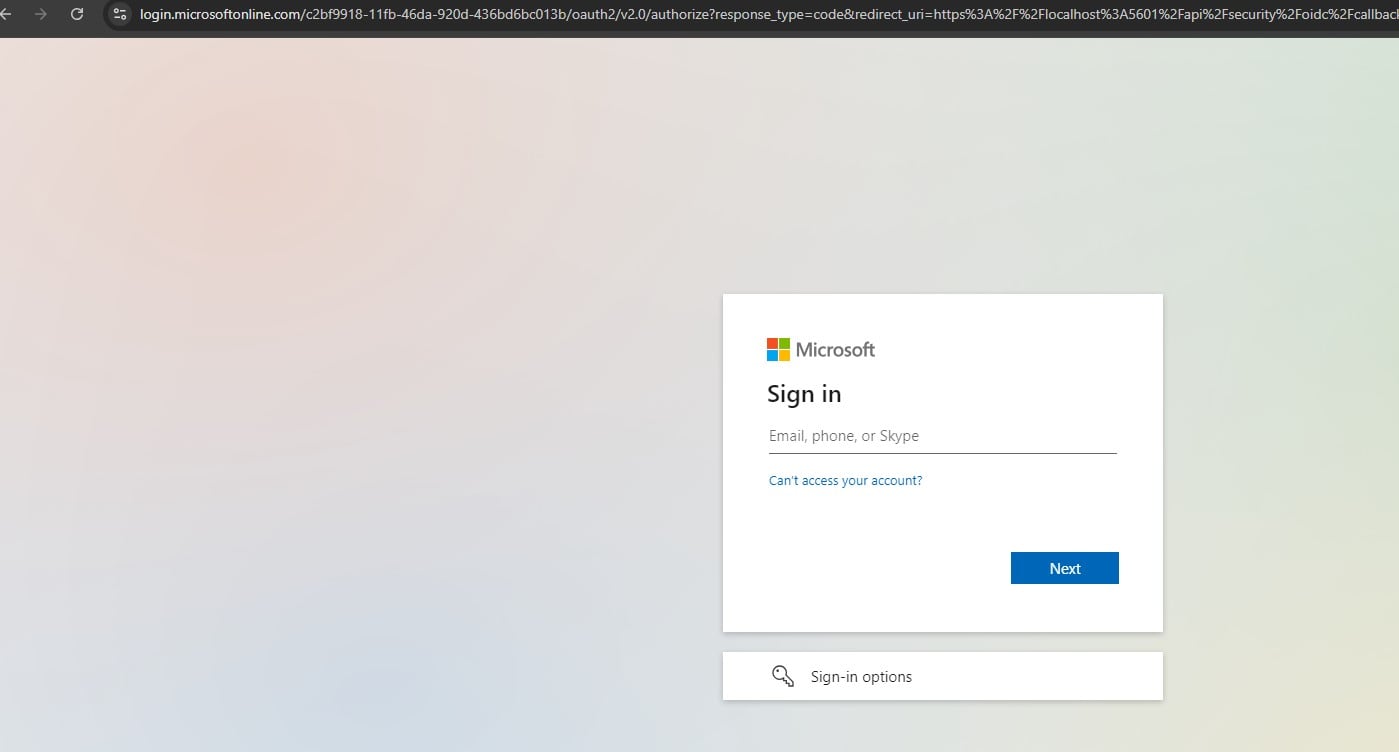1399x752 pixels.
Task: Open the site information icon in address bar
Action: click(x=120, y=14)
